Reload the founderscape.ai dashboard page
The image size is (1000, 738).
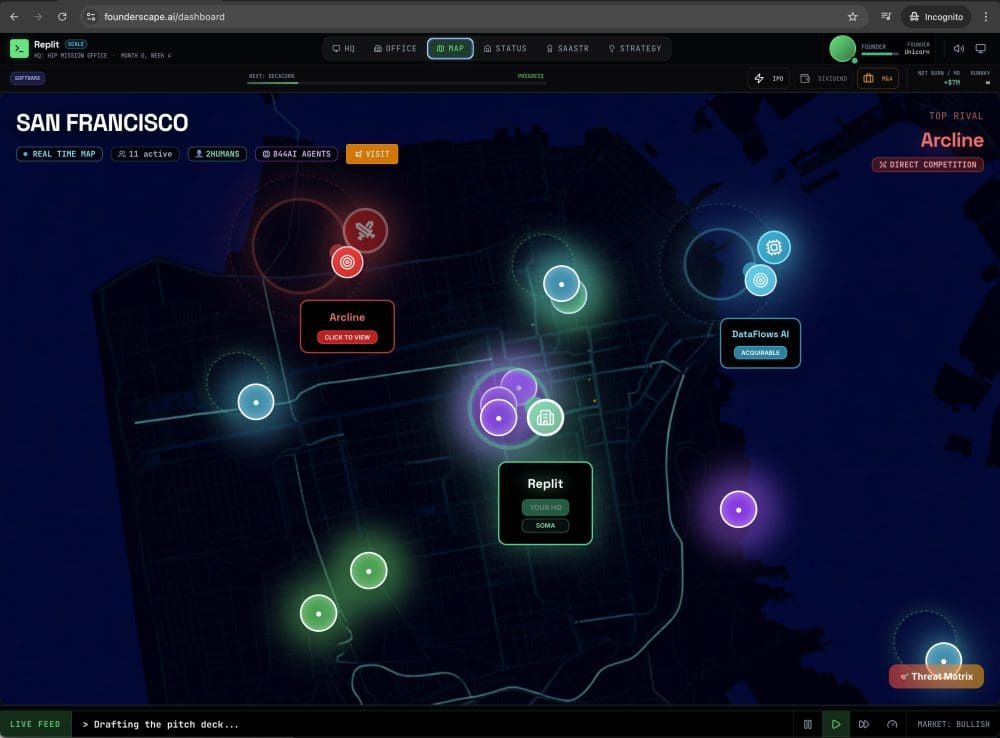click(x=62, y=17)
